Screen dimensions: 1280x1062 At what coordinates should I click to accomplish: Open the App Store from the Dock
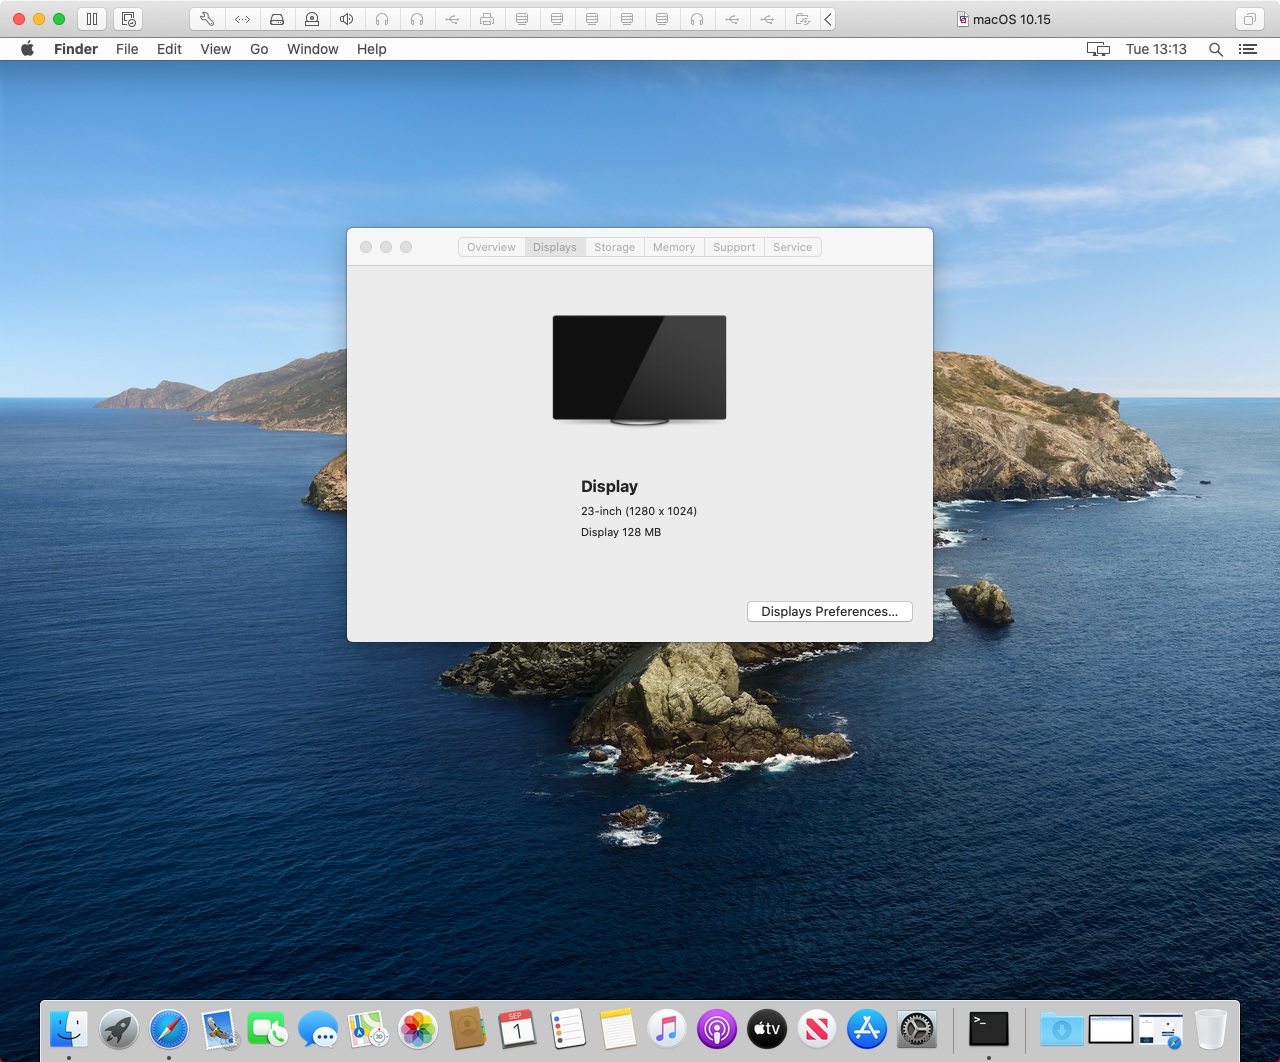pyautogui.click(x=866, y=1029)
